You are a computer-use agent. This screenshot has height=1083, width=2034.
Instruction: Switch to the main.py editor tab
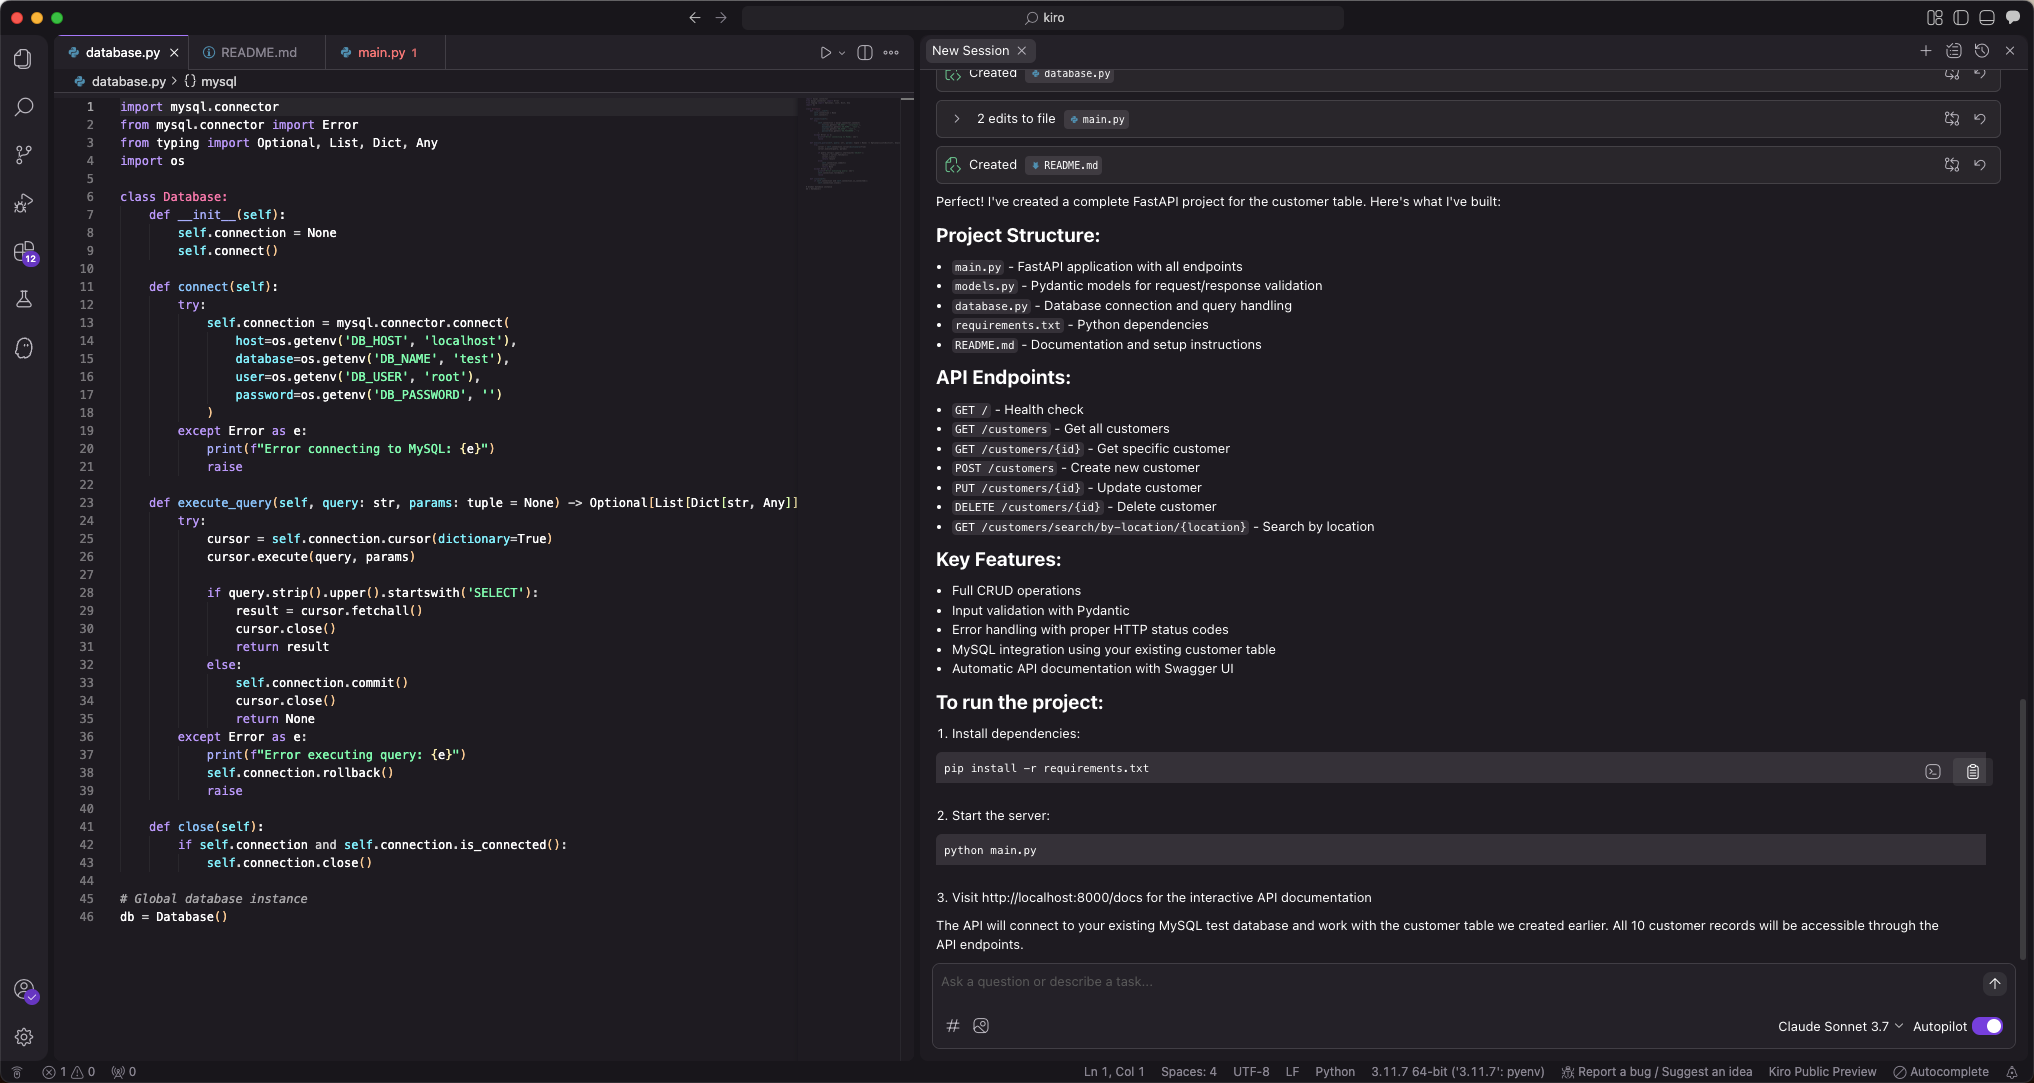click(381, 52)
